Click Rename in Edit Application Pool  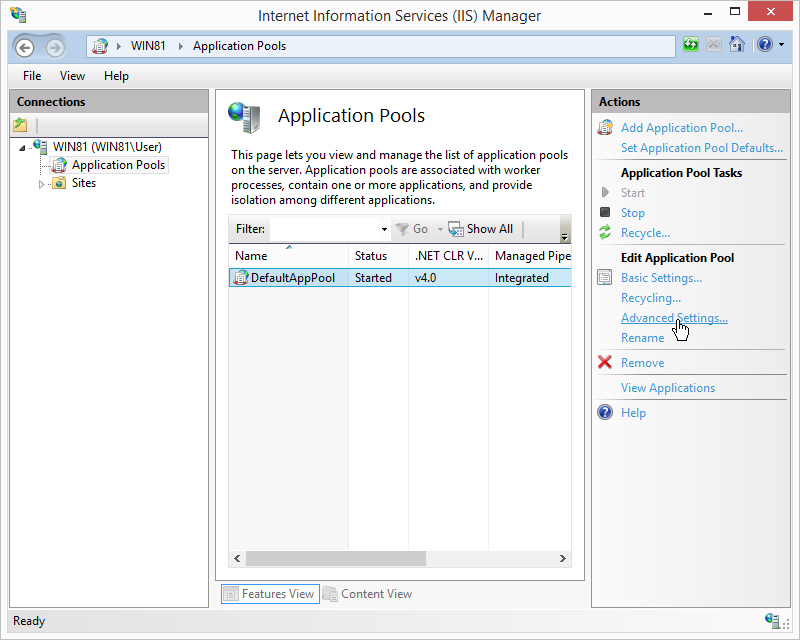[642, 338]
